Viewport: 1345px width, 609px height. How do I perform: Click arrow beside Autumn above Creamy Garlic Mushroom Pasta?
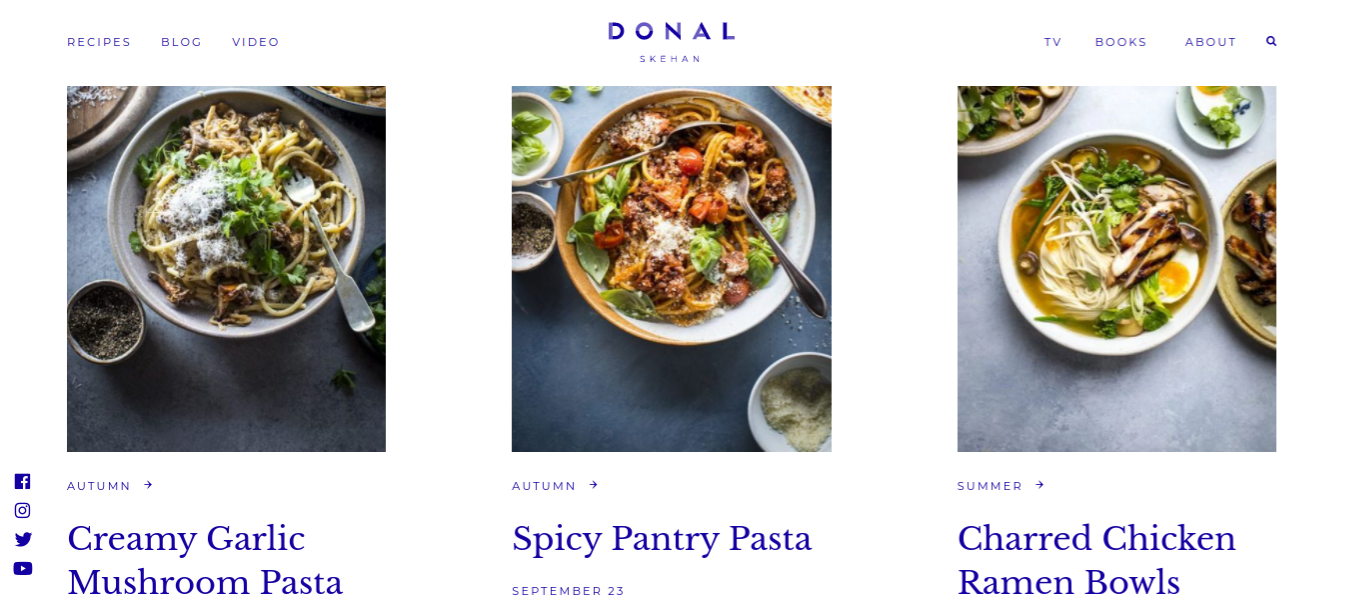click(148, 485)
